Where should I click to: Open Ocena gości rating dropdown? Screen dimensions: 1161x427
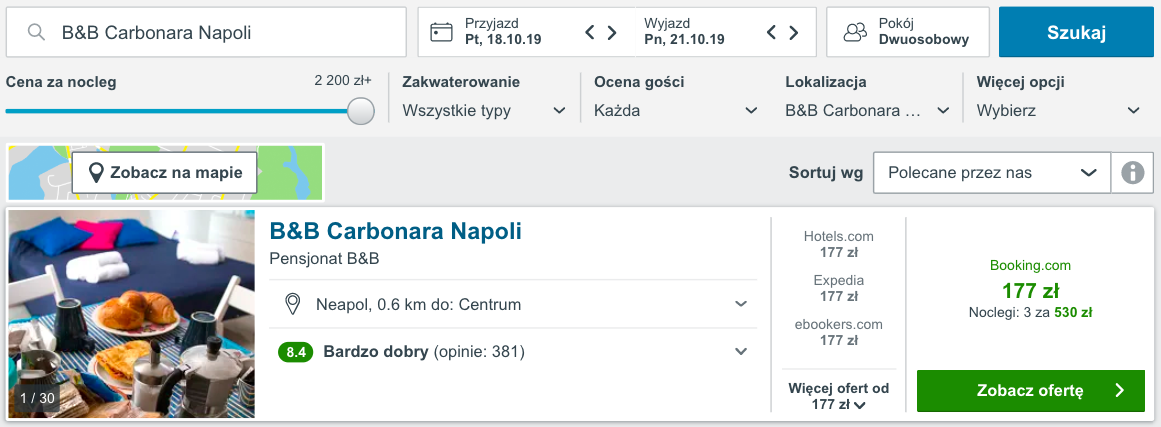[x=675, y=110]
